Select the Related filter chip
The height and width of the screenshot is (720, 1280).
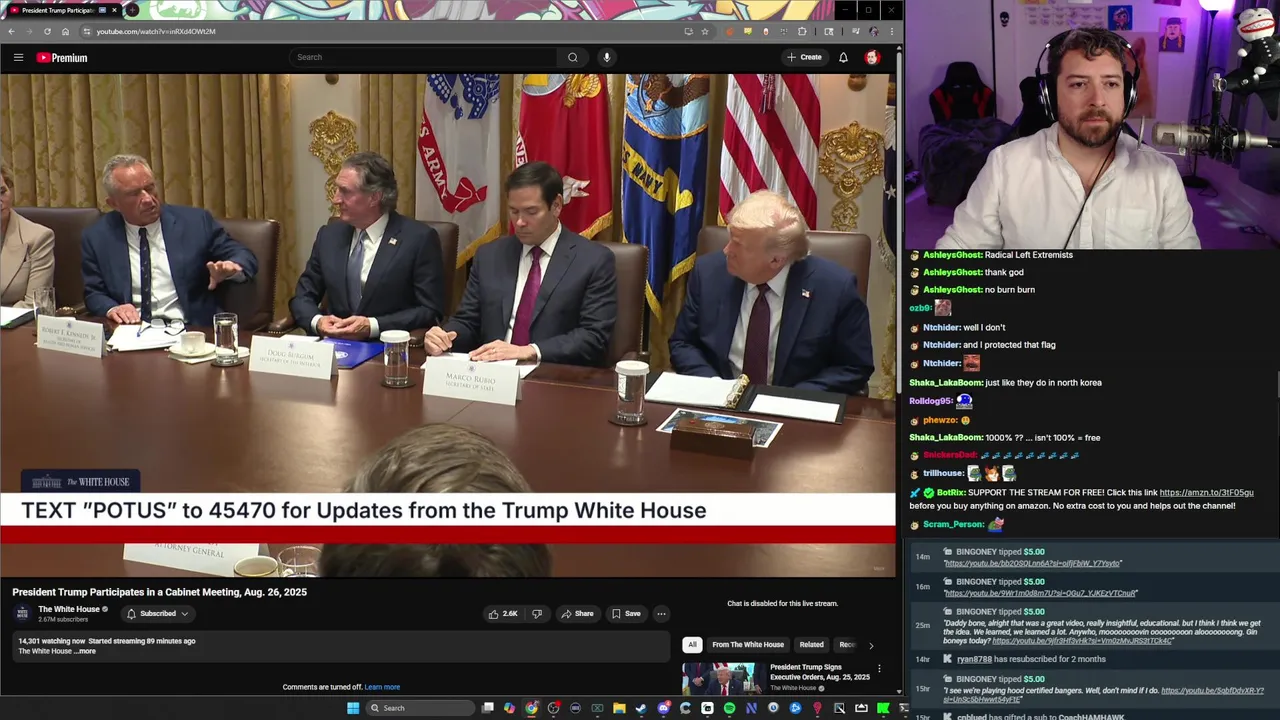(811, 645)
